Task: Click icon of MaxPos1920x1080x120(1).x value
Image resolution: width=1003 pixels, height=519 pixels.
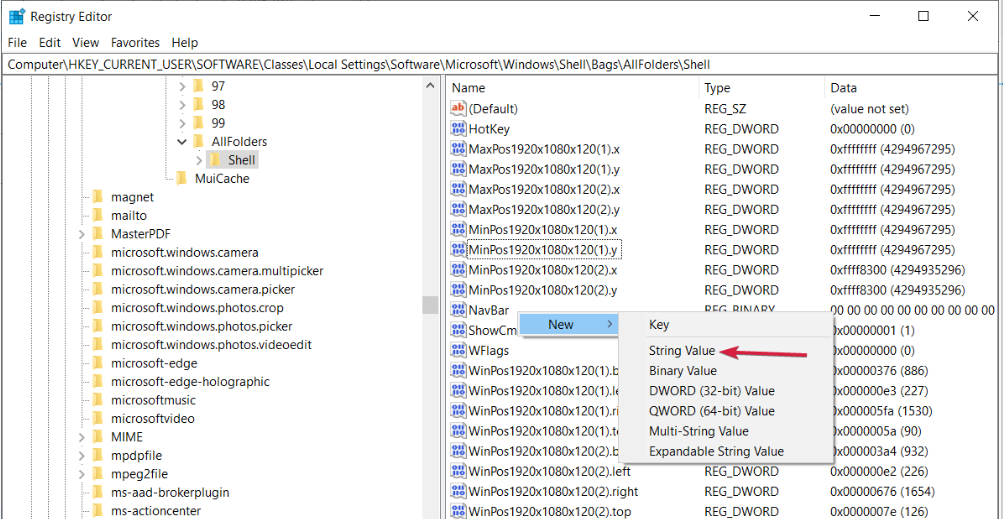Action: pos(459,149)
